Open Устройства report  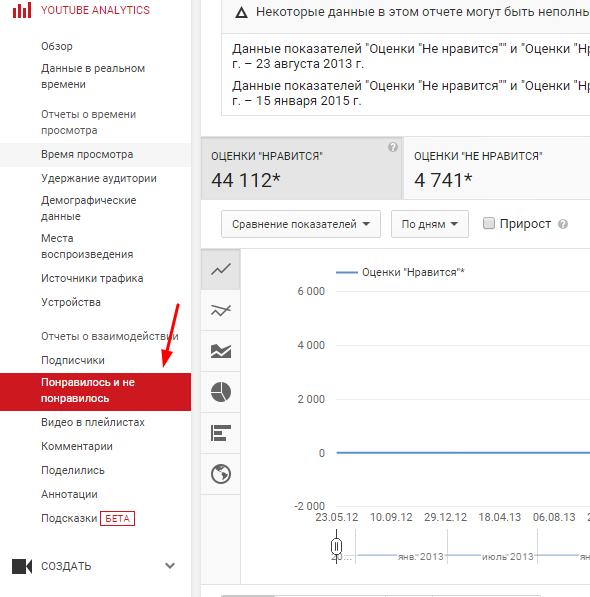tap(71, 302)
